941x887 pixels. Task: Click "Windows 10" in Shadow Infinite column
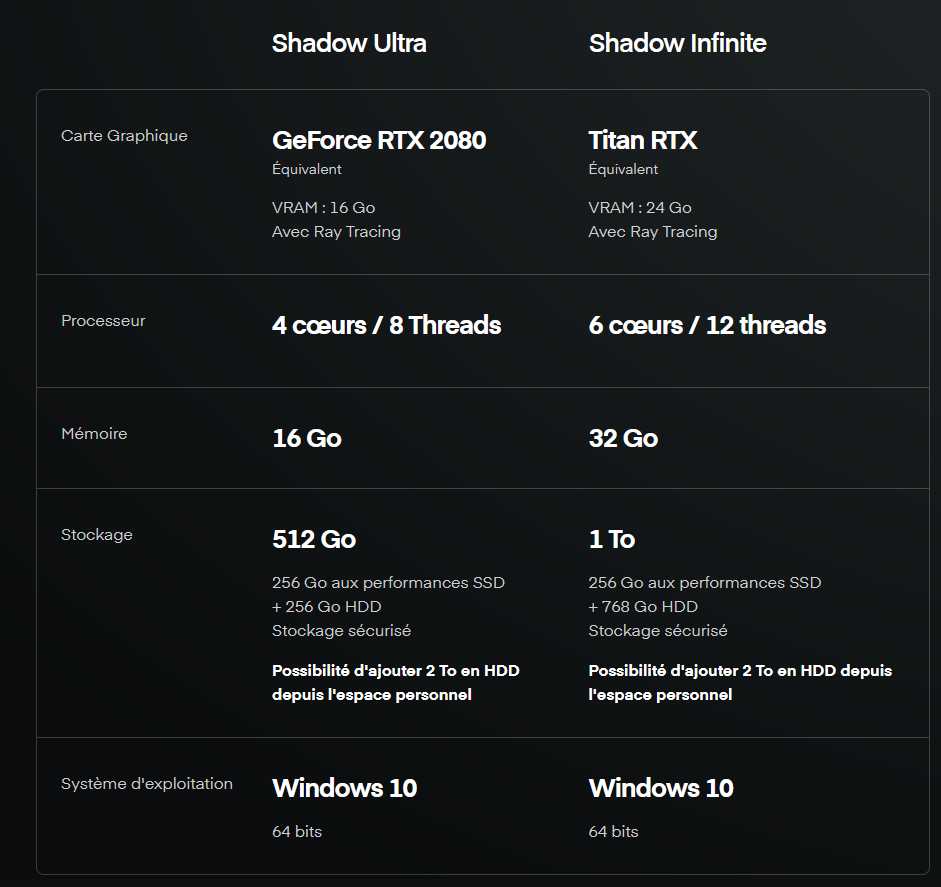661,788
